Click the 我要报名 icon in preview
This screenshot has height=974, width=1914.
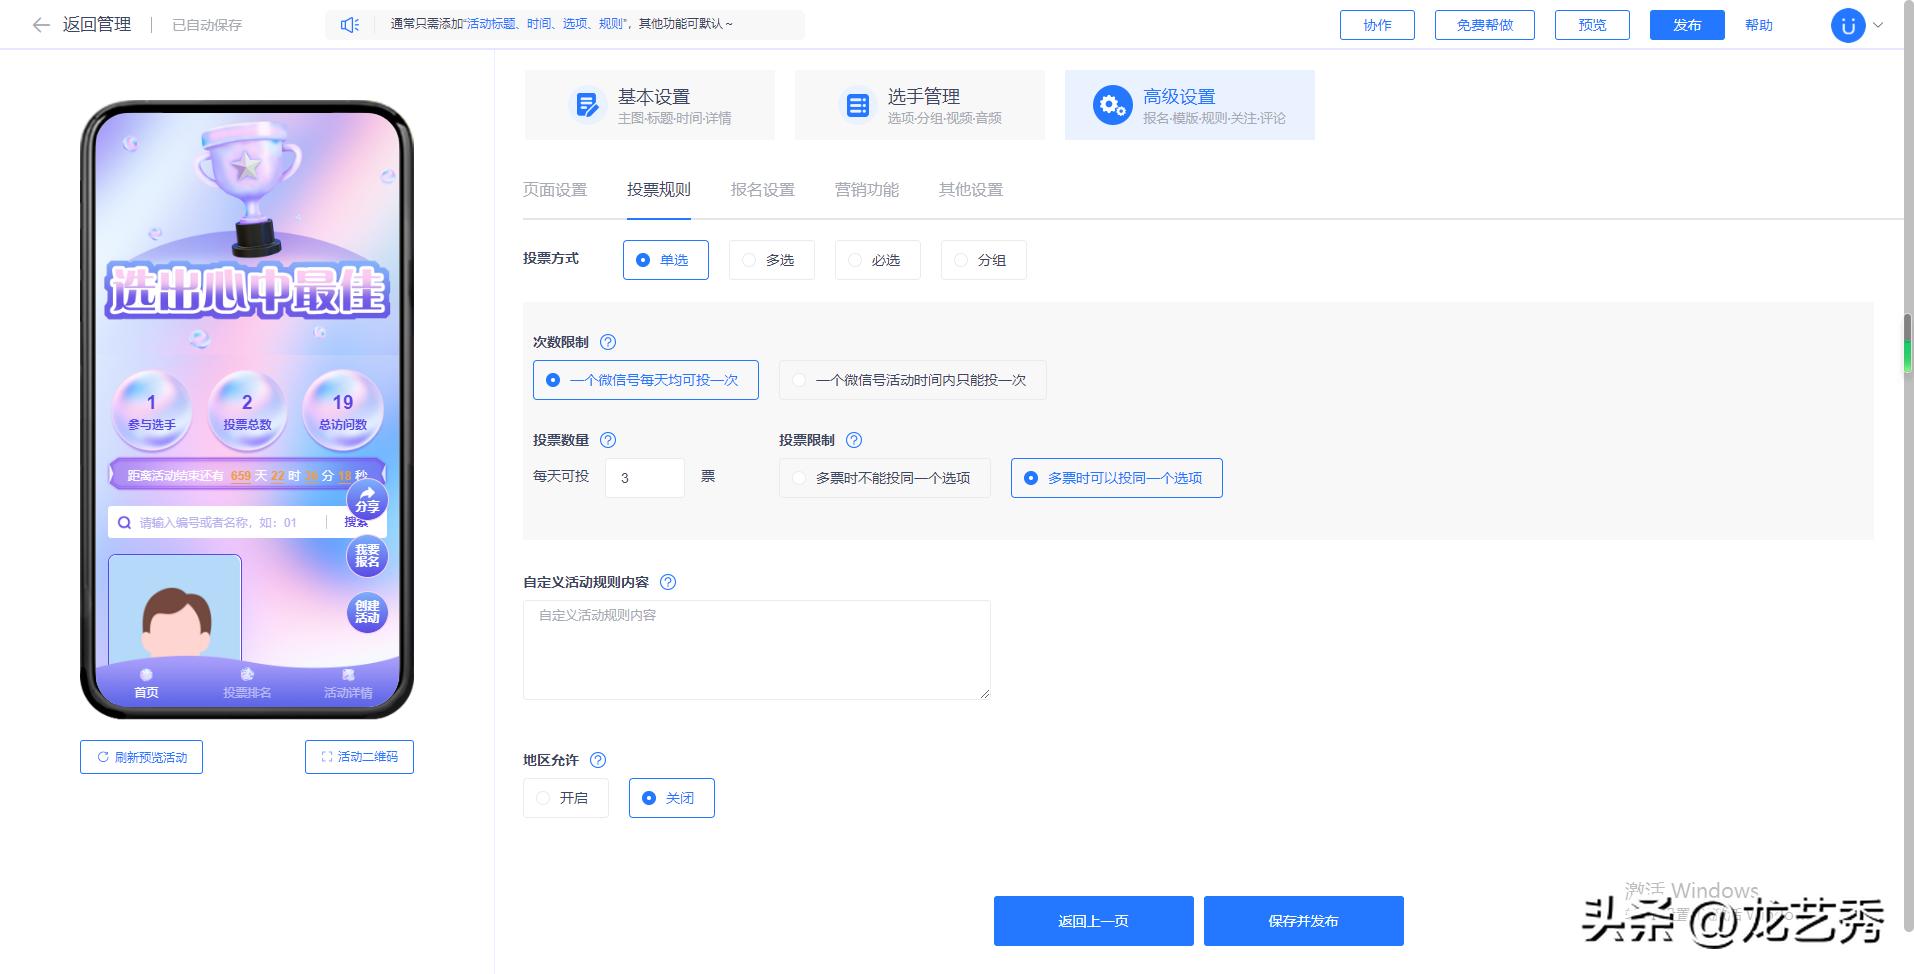pyautogui.click(x=366, y=557)
